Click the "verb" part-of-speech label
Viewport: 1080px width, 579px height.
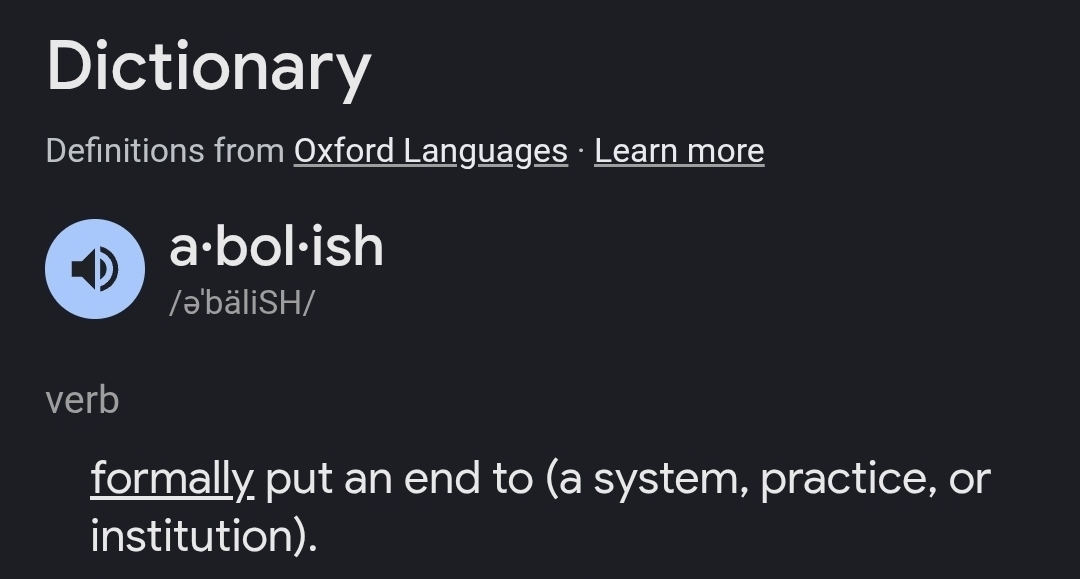(x=82, y=400)
